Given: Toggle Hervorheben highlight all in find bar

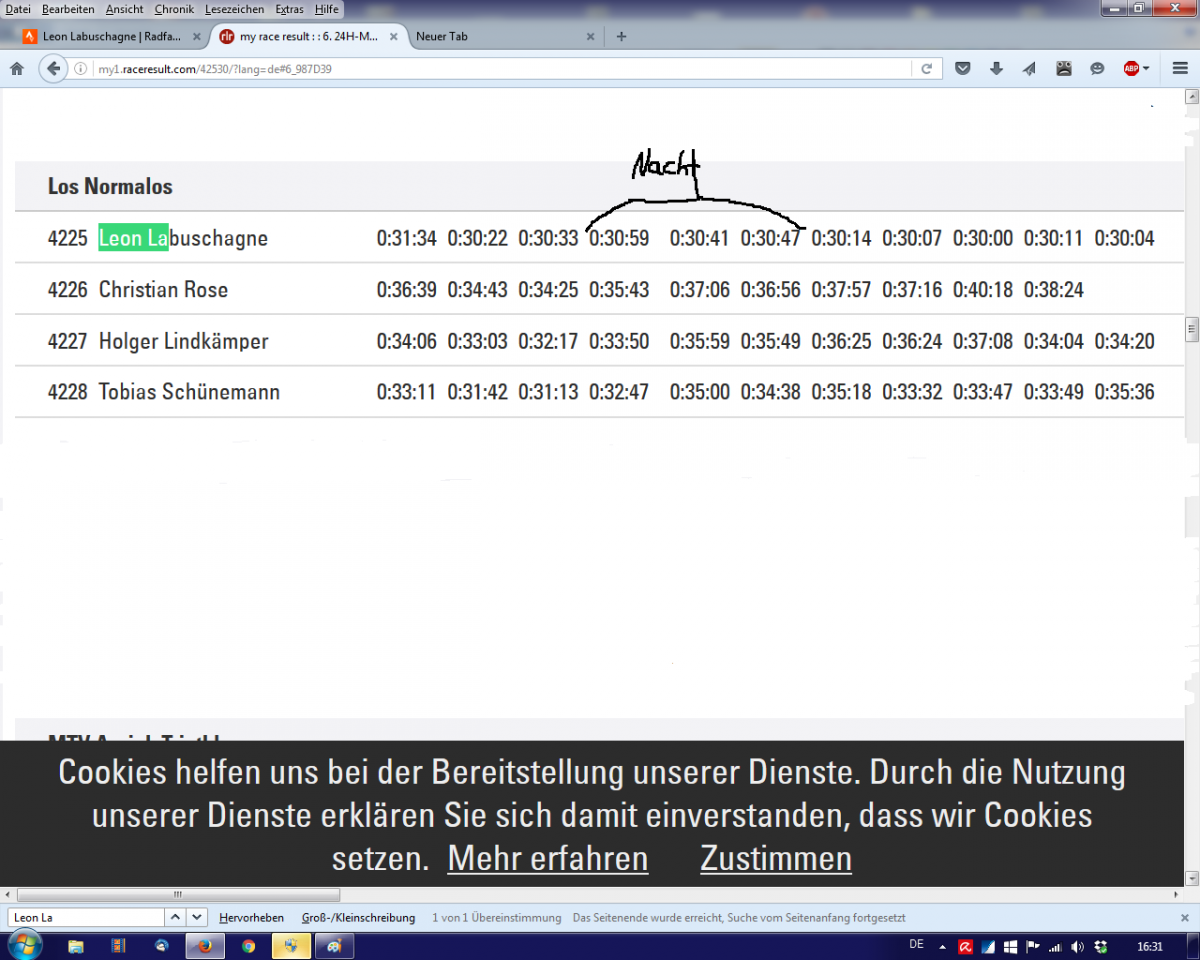Looking at the screenshot, I should (x=251, y=917).
